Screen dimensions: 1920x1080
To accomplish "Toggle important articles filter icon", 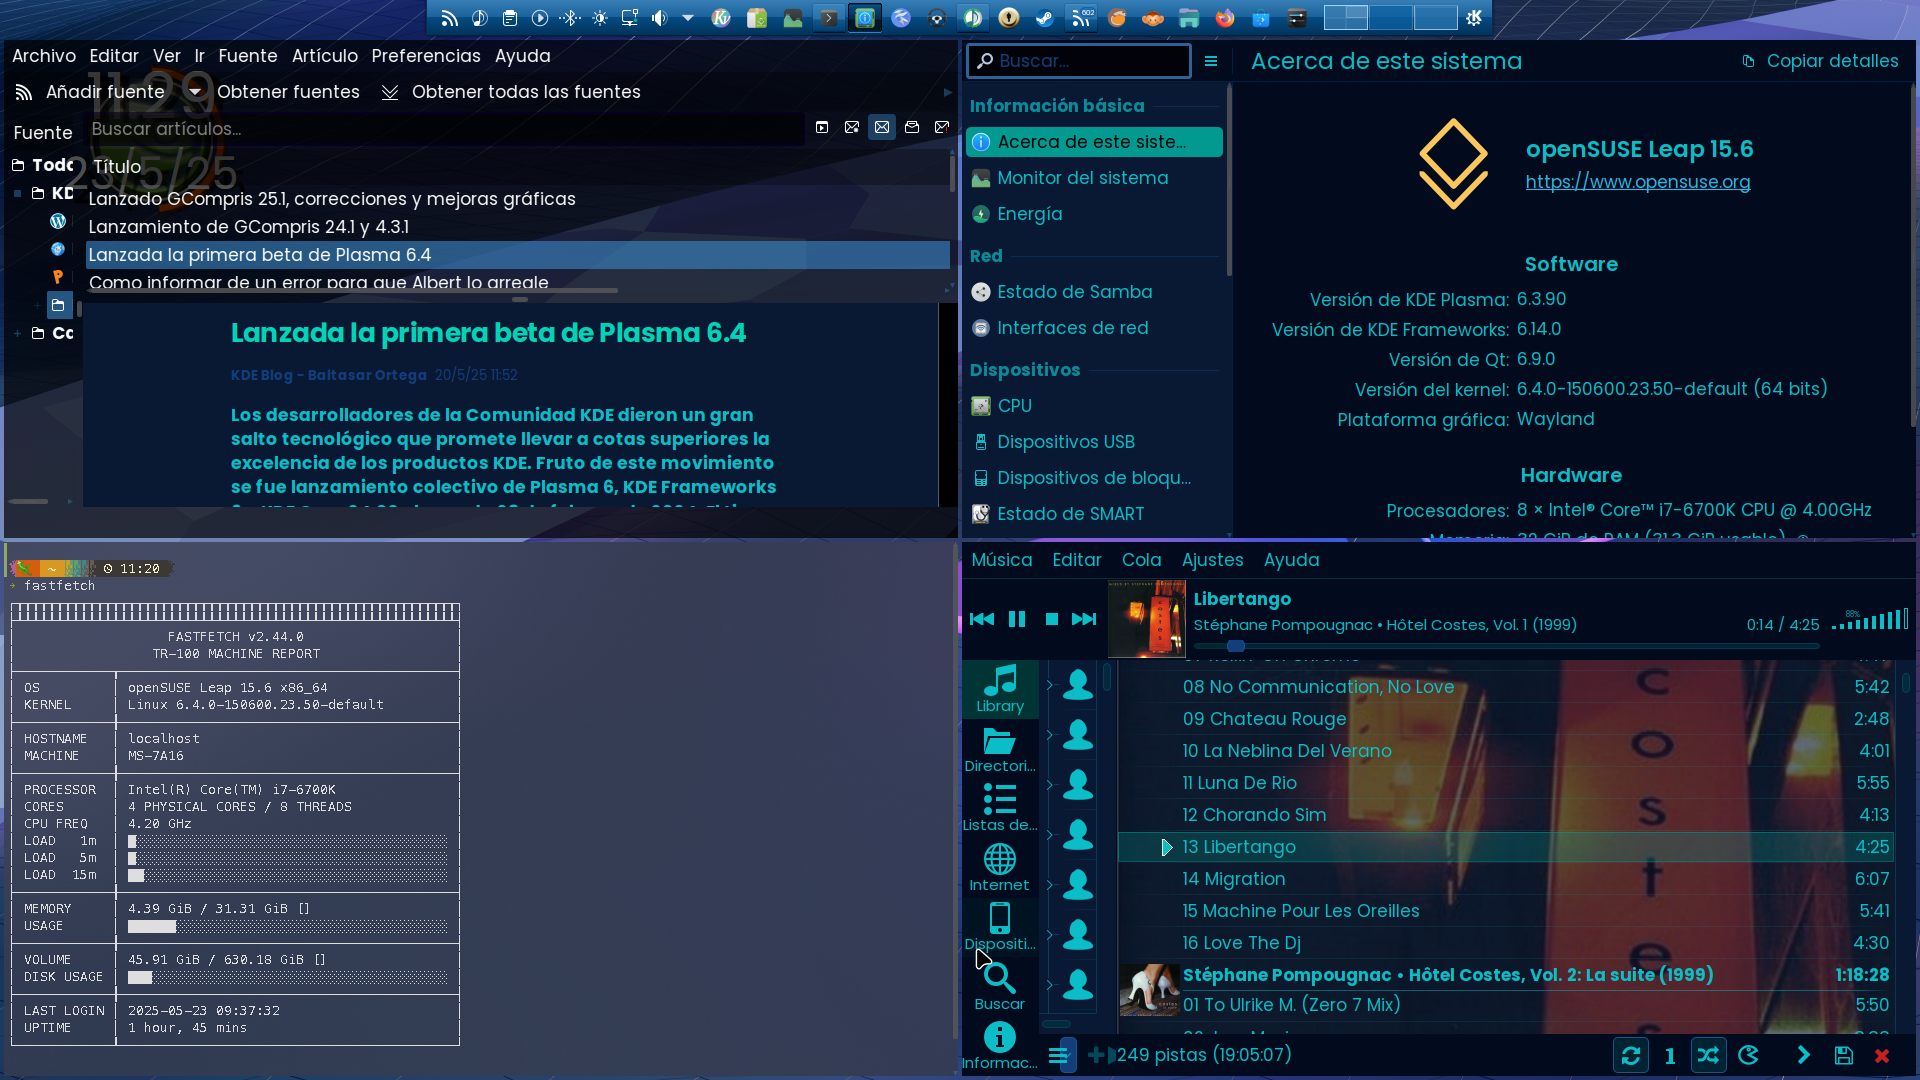I will 942,127.
